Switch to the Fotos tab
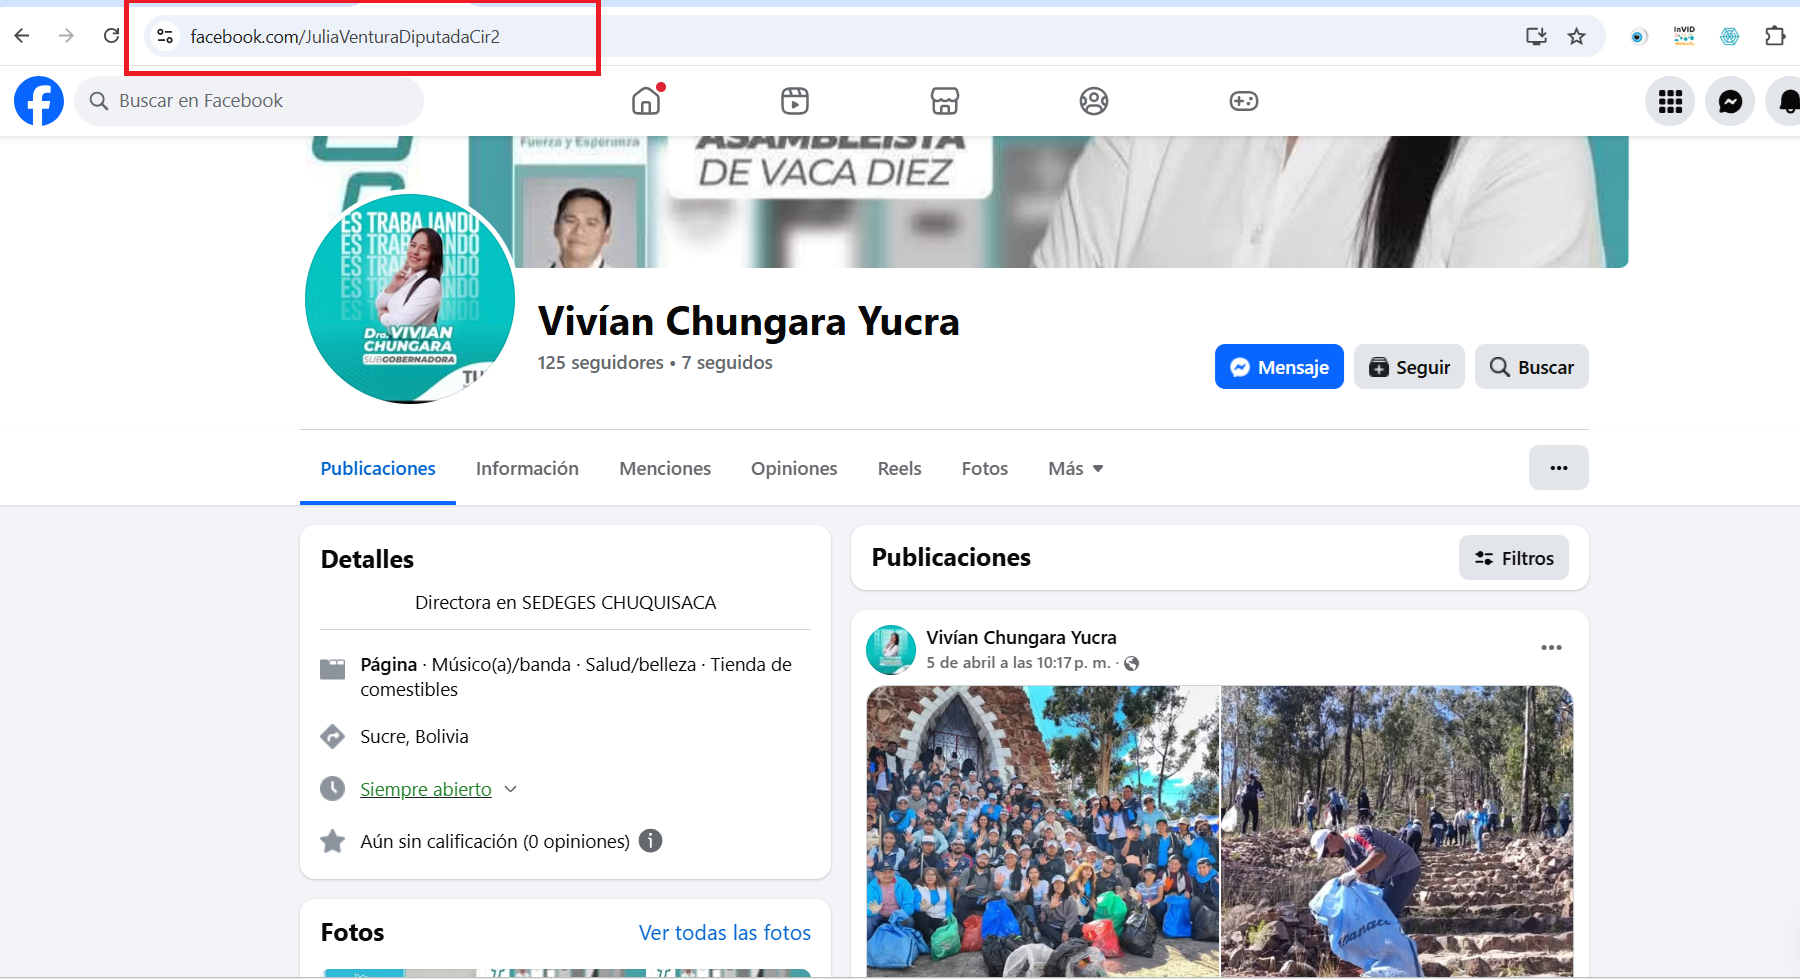1800x979 pixels. 984,469
